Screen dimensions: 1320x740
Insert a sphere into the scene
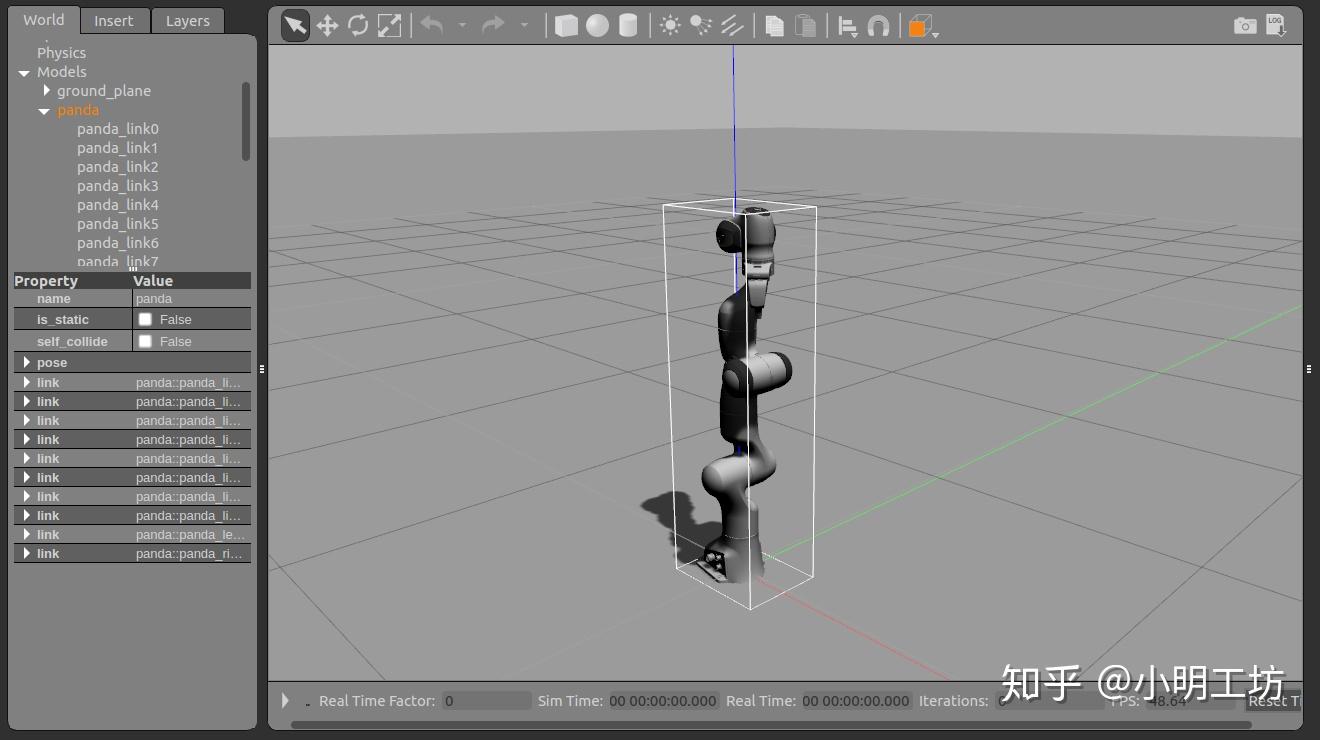(x=595, y=25)
